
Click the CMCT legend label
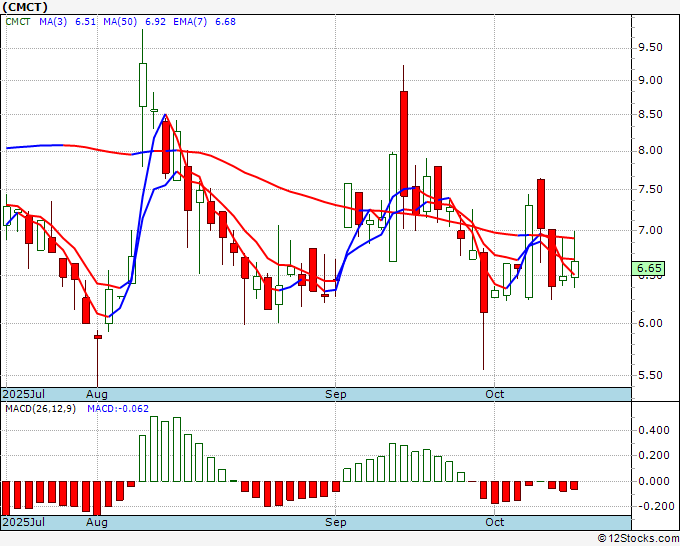click(x=18, y=22)
